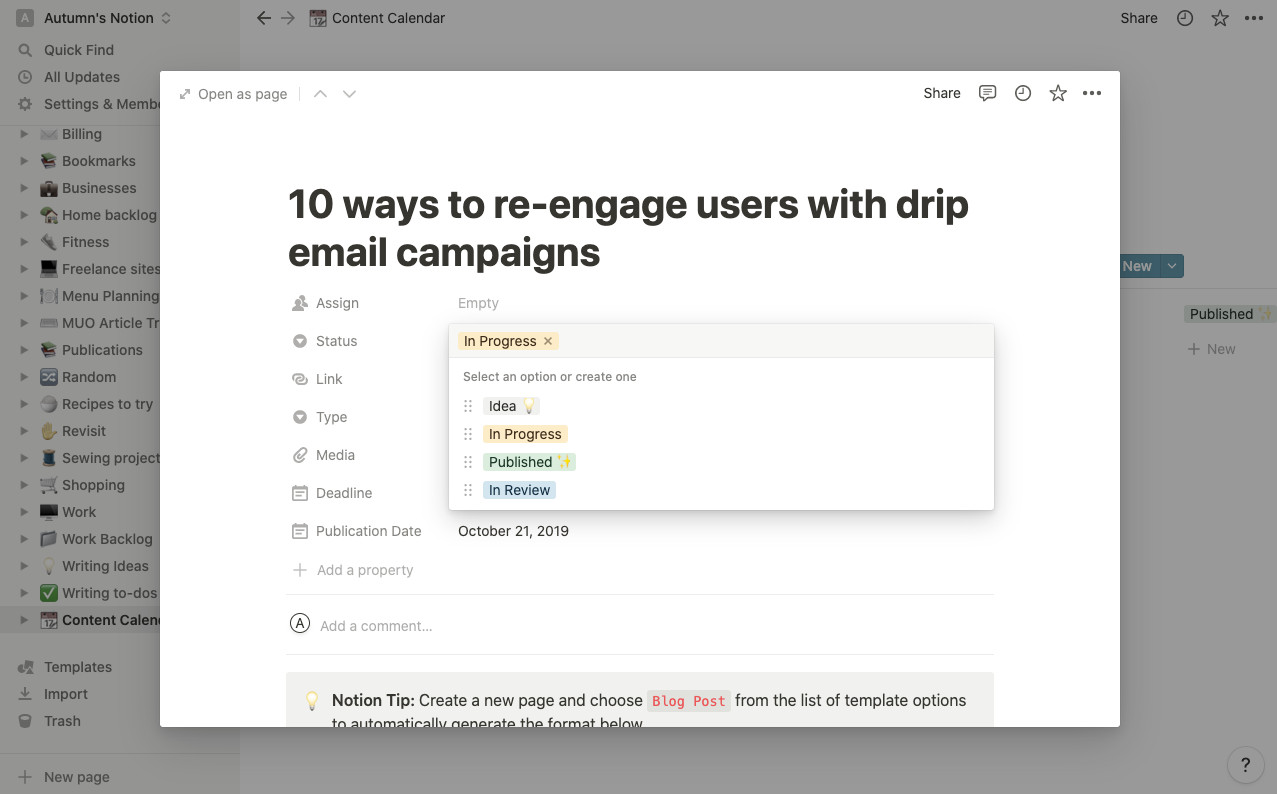The height and width of the screenshot is (794, 1277).
Task: Click the Media property paperclip icon
Action: (300, 455)
